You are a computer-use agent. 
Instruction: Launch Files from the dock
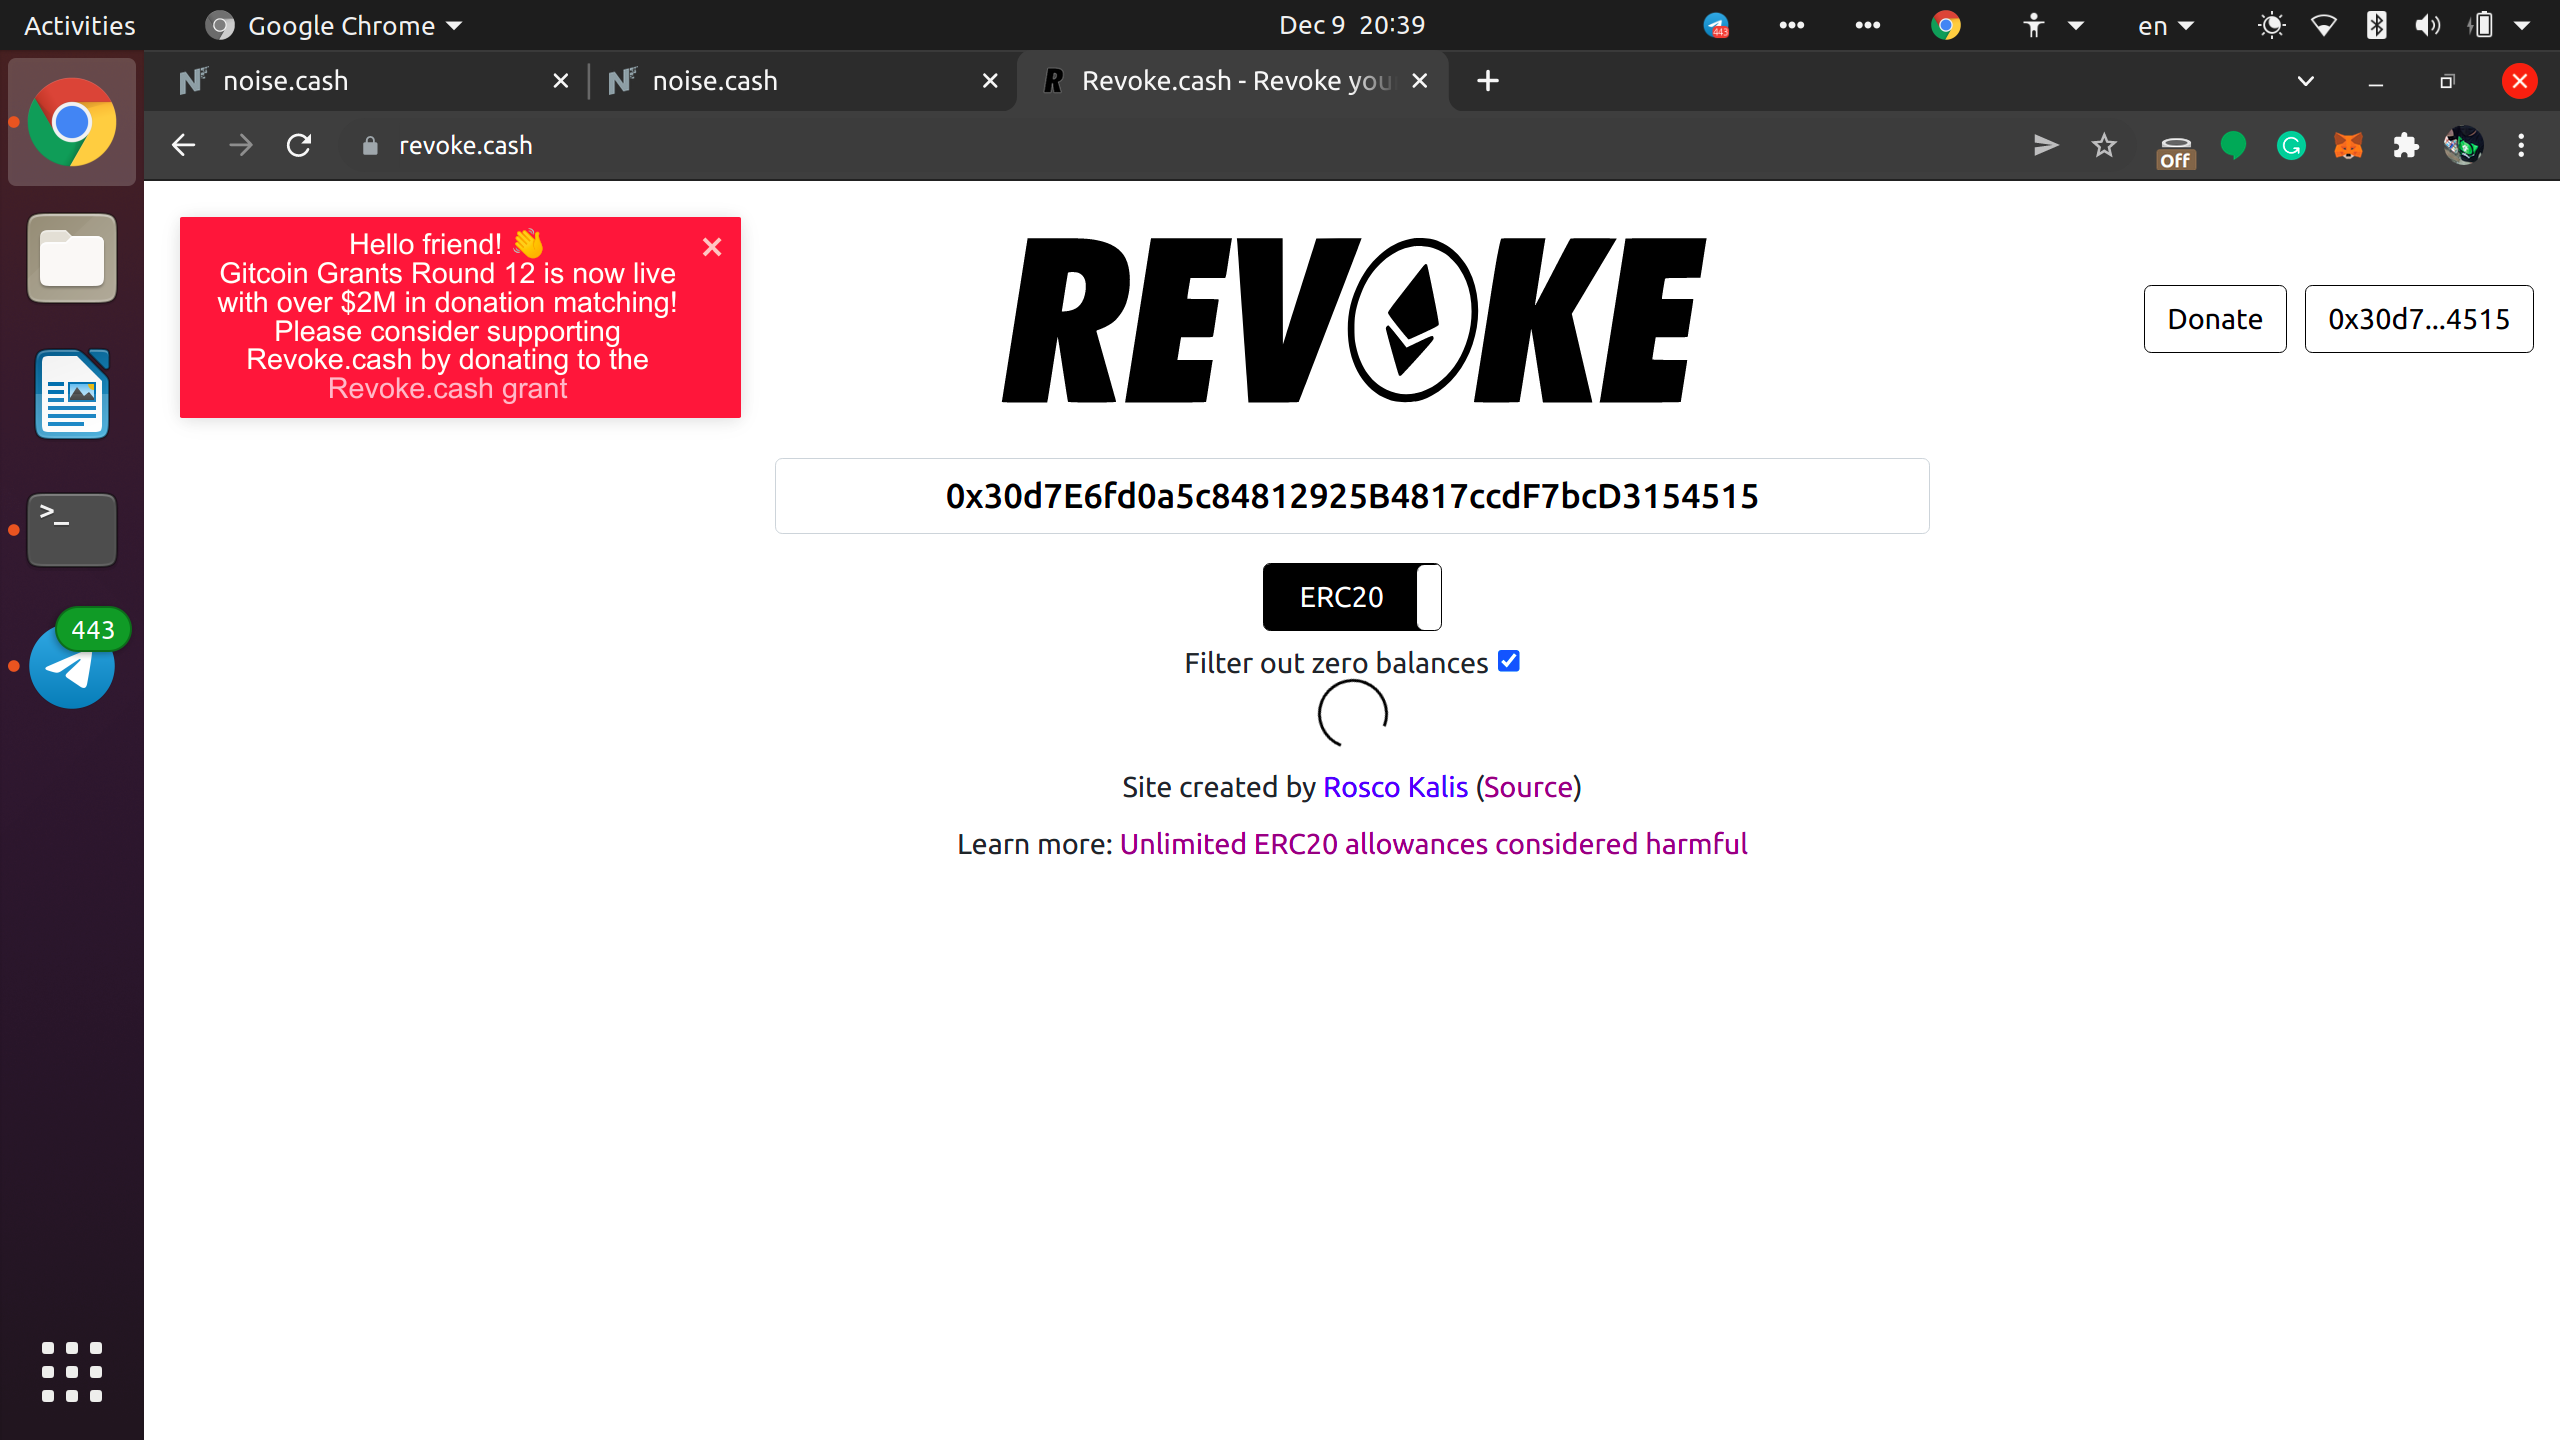click(x=72, y=258)
